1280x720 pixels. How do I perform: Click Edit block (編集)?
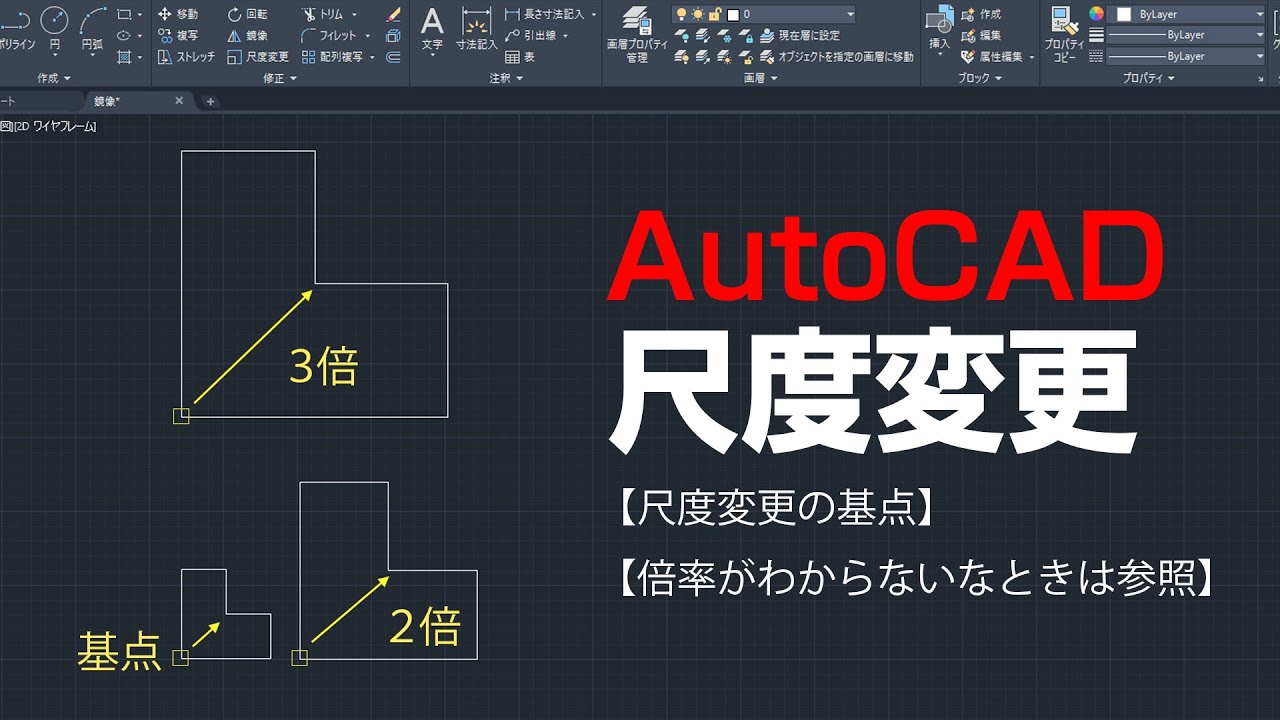pyautogui.click(x=980, y=35)
